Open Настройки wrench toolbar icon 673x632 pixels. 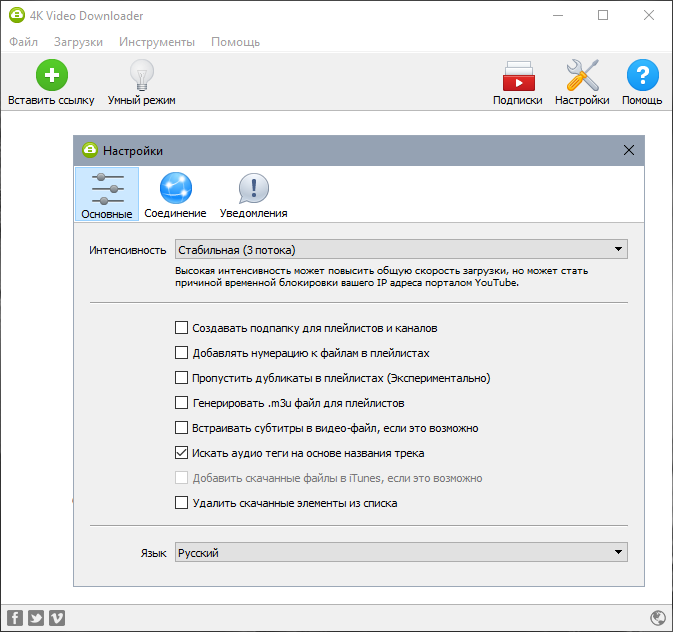[x=582, y=75]
